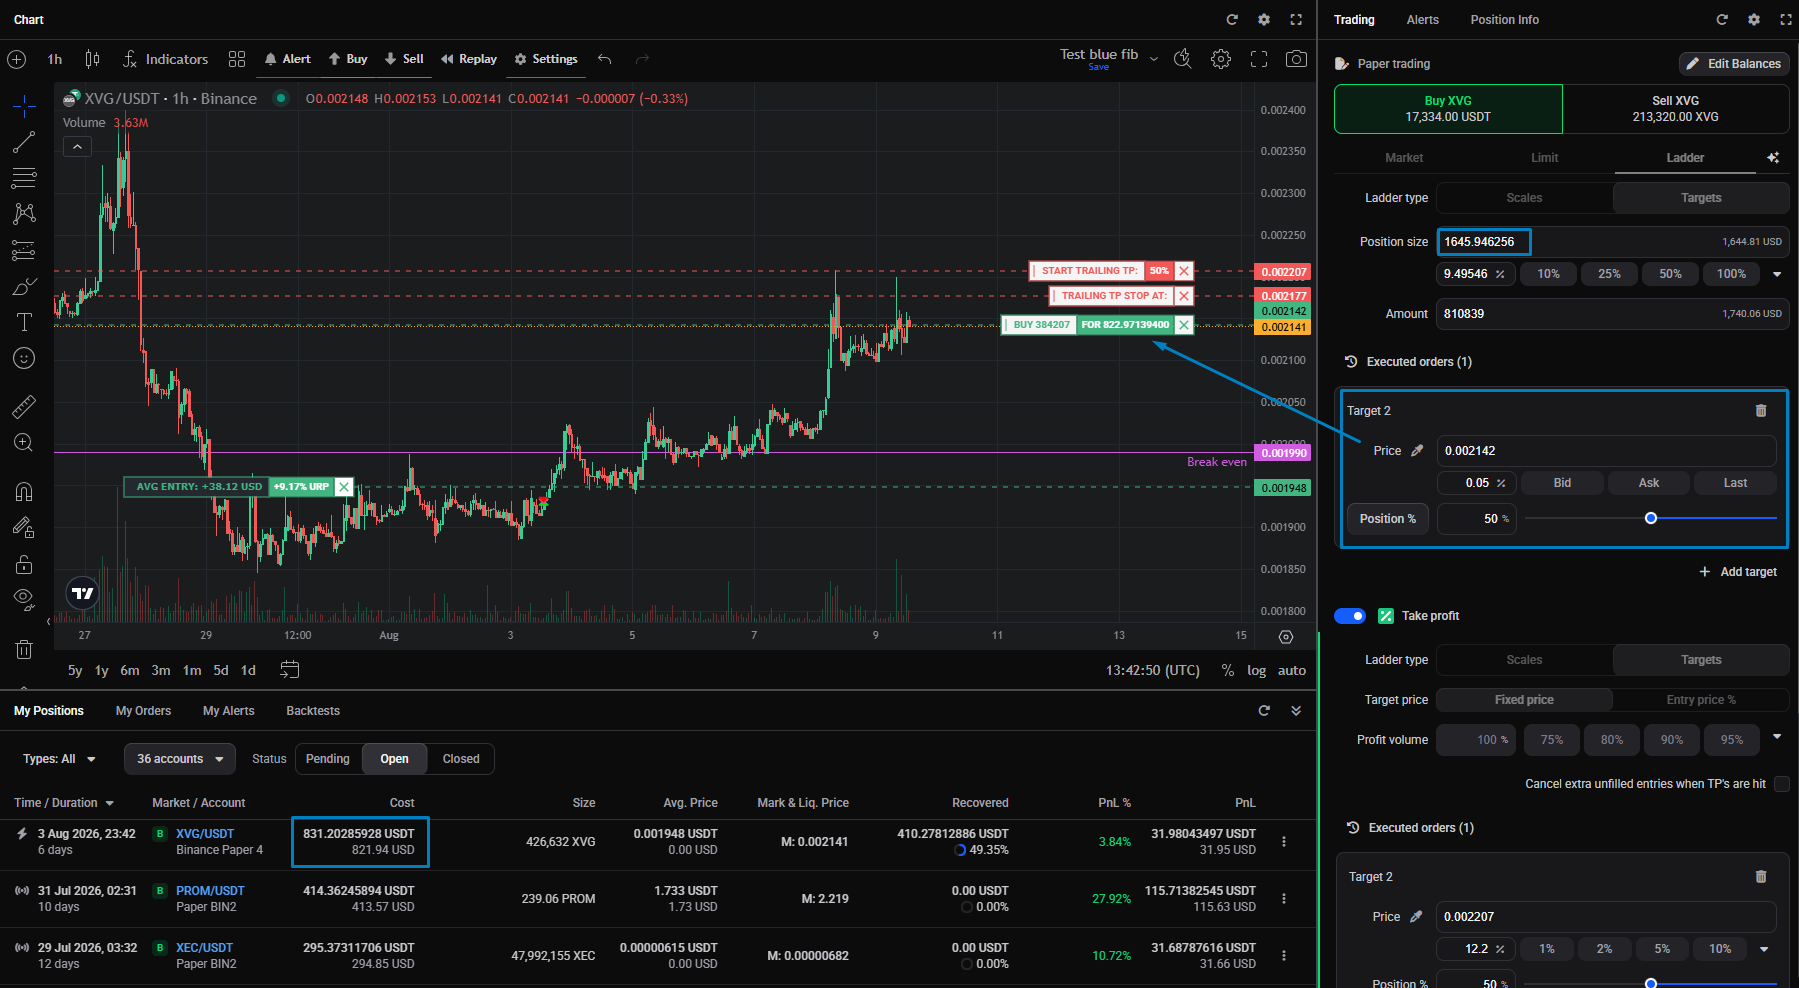Select Scales for entry ladder type
This screenshot has width=1799, height=988.
[1525, 198]
